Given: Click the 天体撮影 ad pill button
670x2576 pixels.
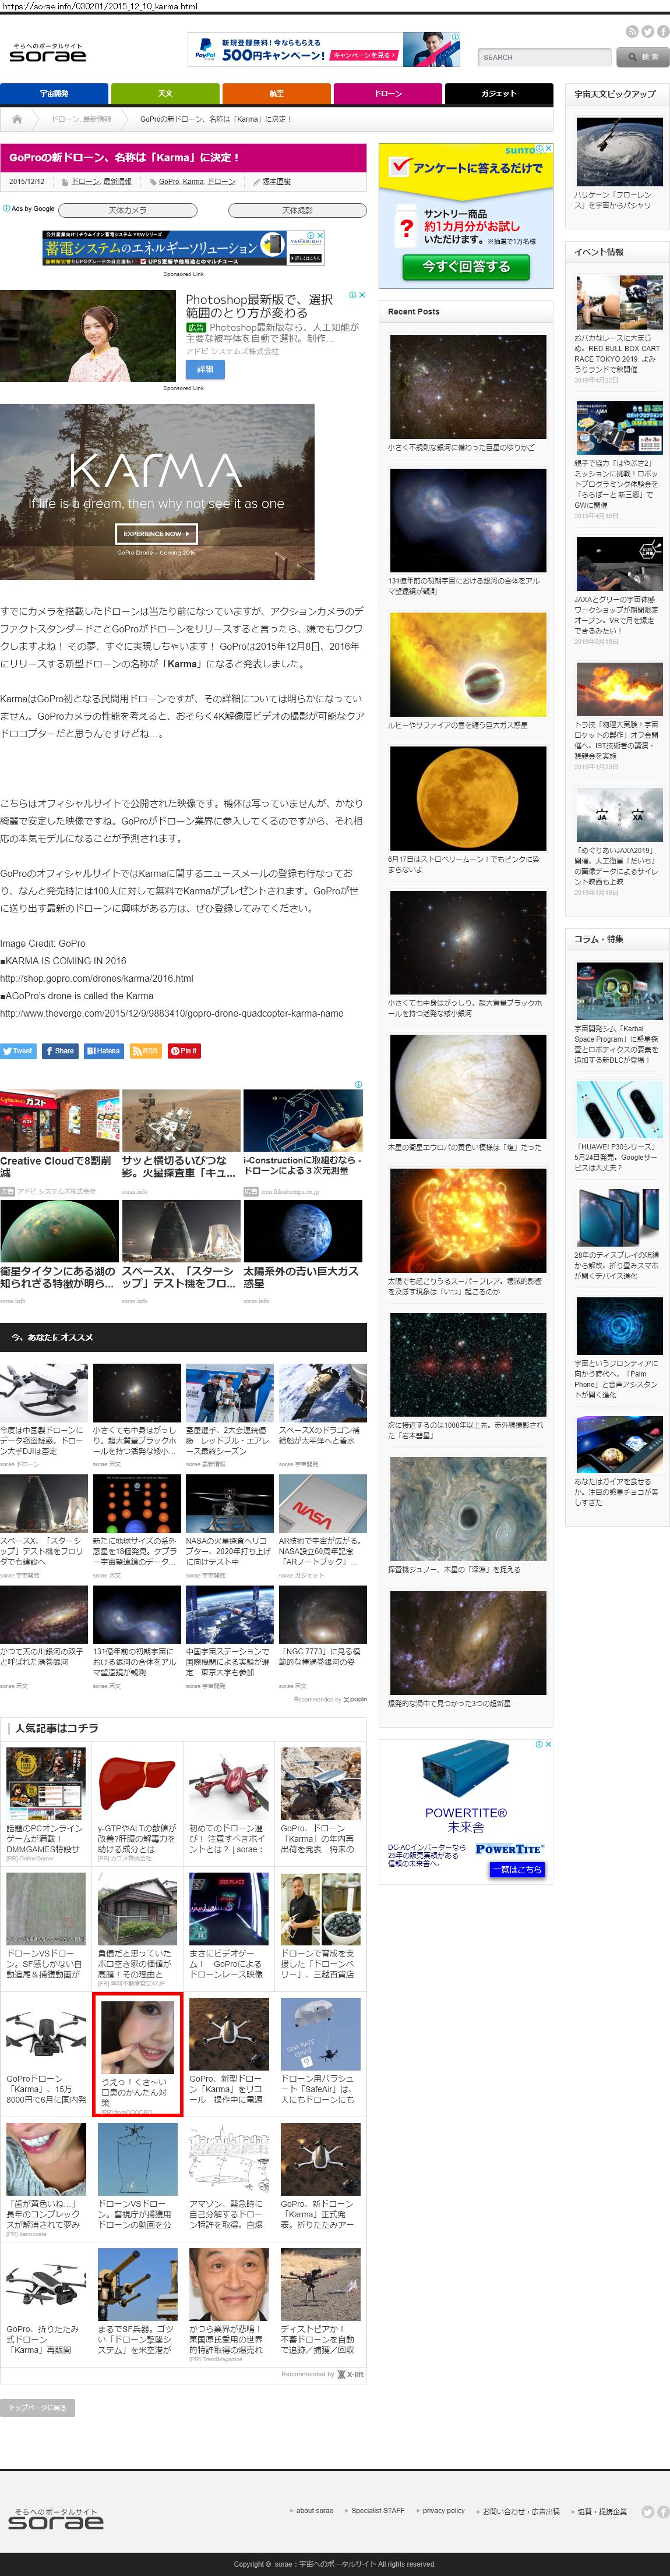Looking at the screenshot, I should [x=297, y=210].
